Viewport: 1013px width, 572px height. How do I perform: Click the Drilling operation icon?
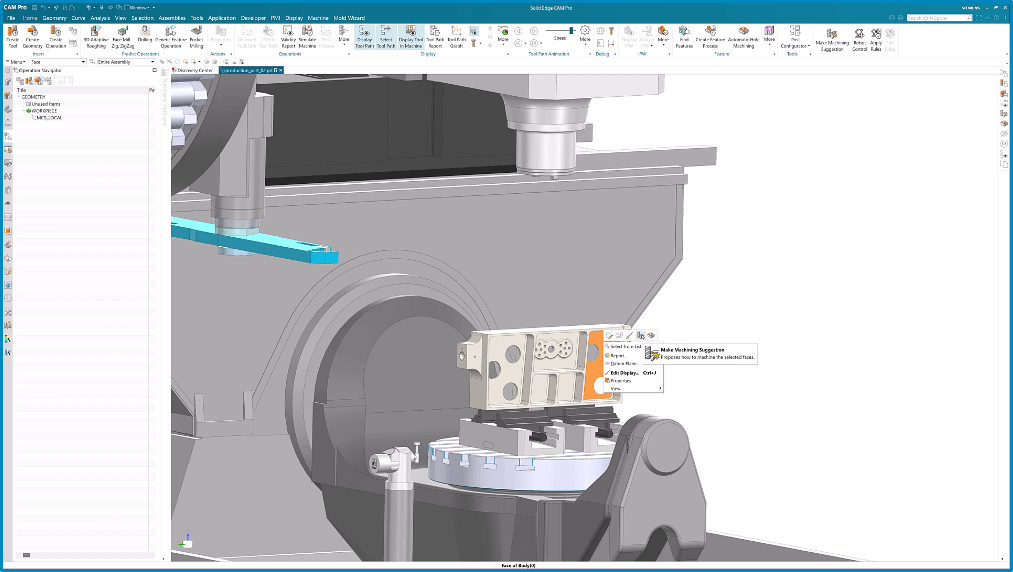click(x=145, y=35)
